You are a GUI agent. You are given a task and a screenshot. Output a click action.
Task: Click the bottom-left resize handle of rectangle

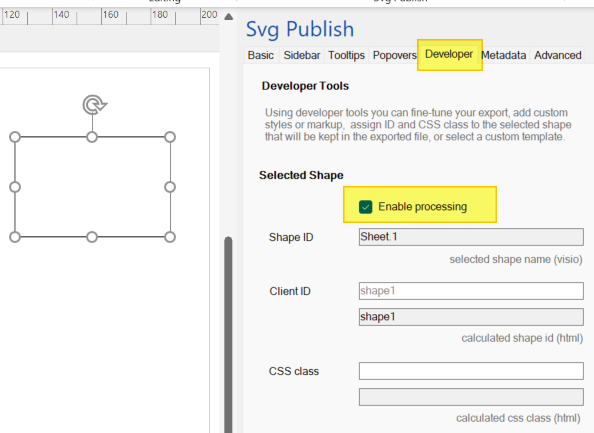[x=15, y=237]
